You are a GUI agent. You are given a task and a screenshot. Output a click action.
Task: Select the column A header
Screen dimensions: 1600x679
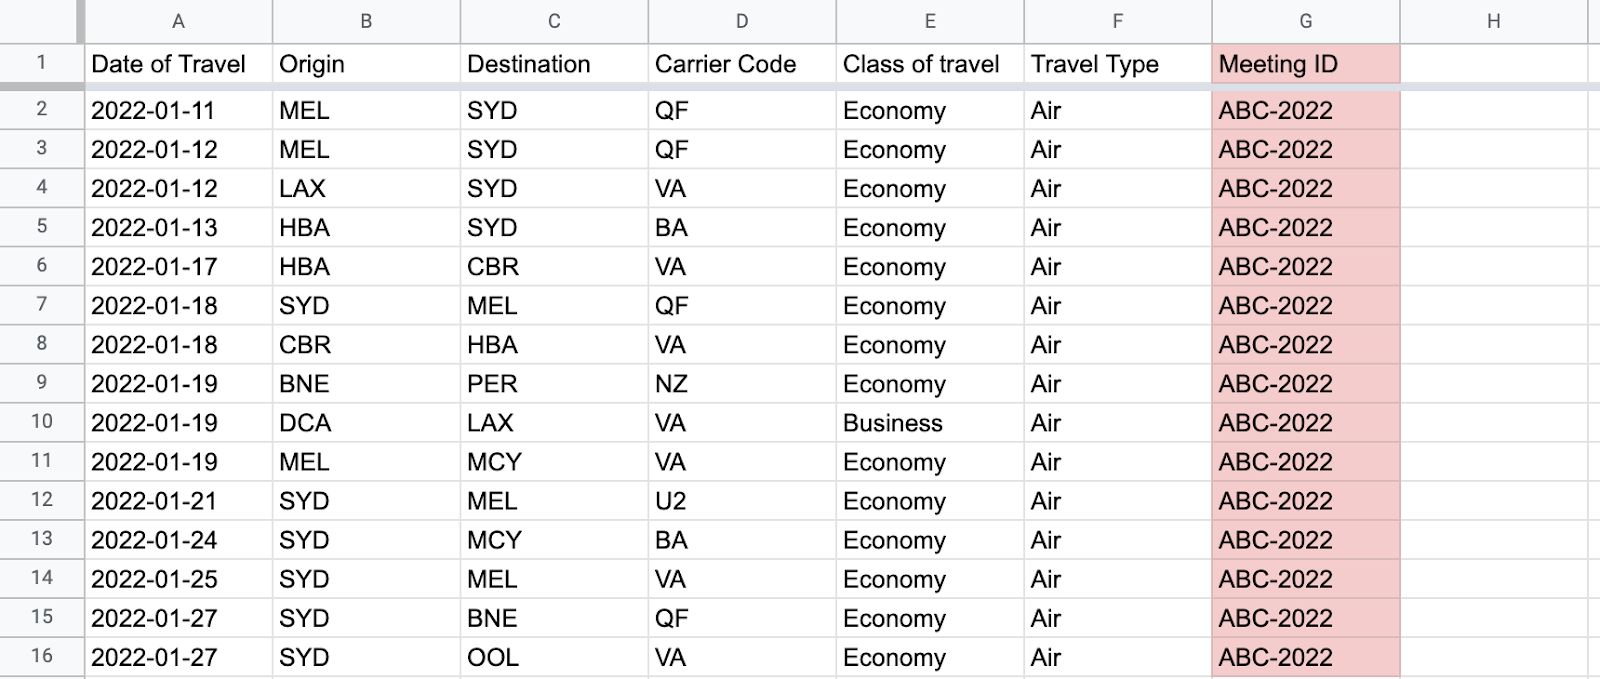coord(178,21)
